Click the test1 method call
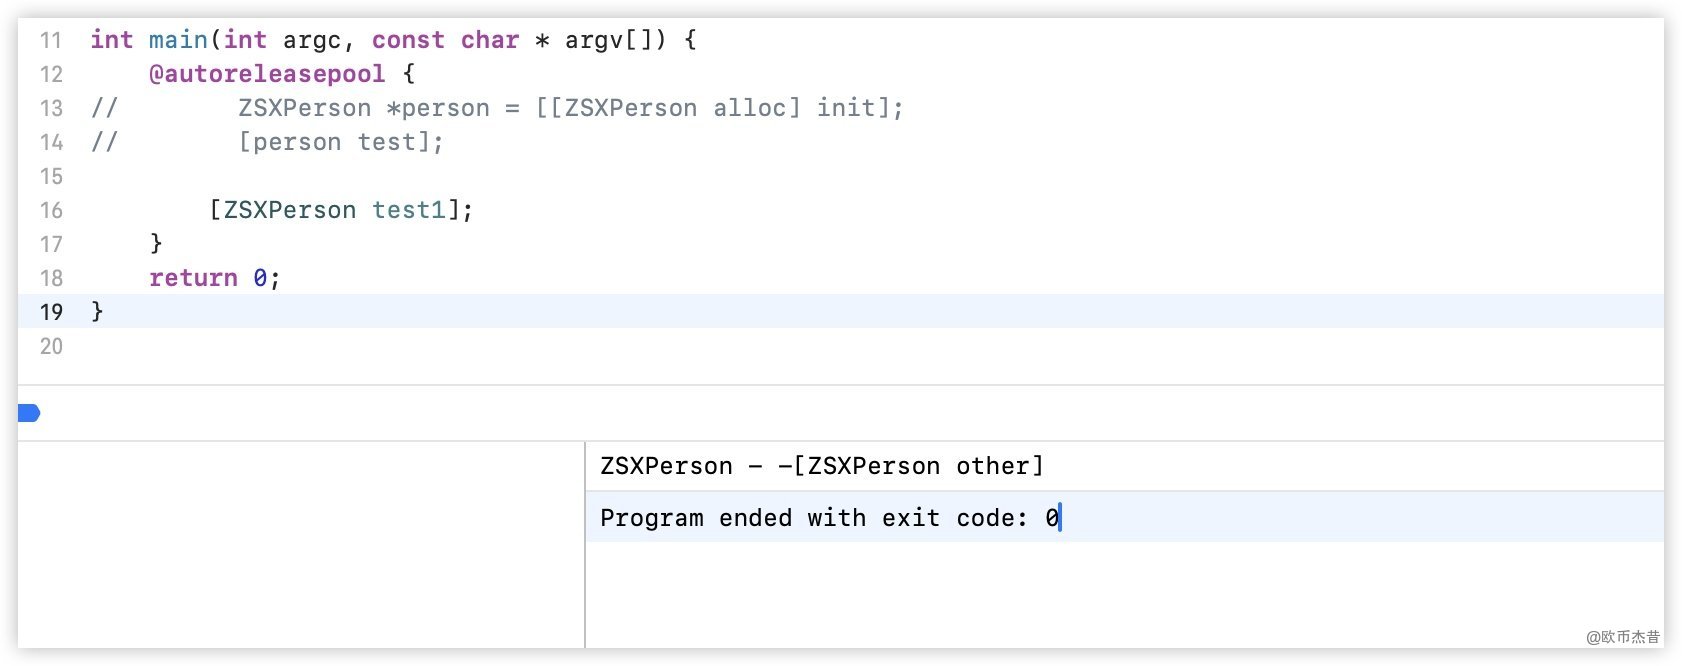 408,210
